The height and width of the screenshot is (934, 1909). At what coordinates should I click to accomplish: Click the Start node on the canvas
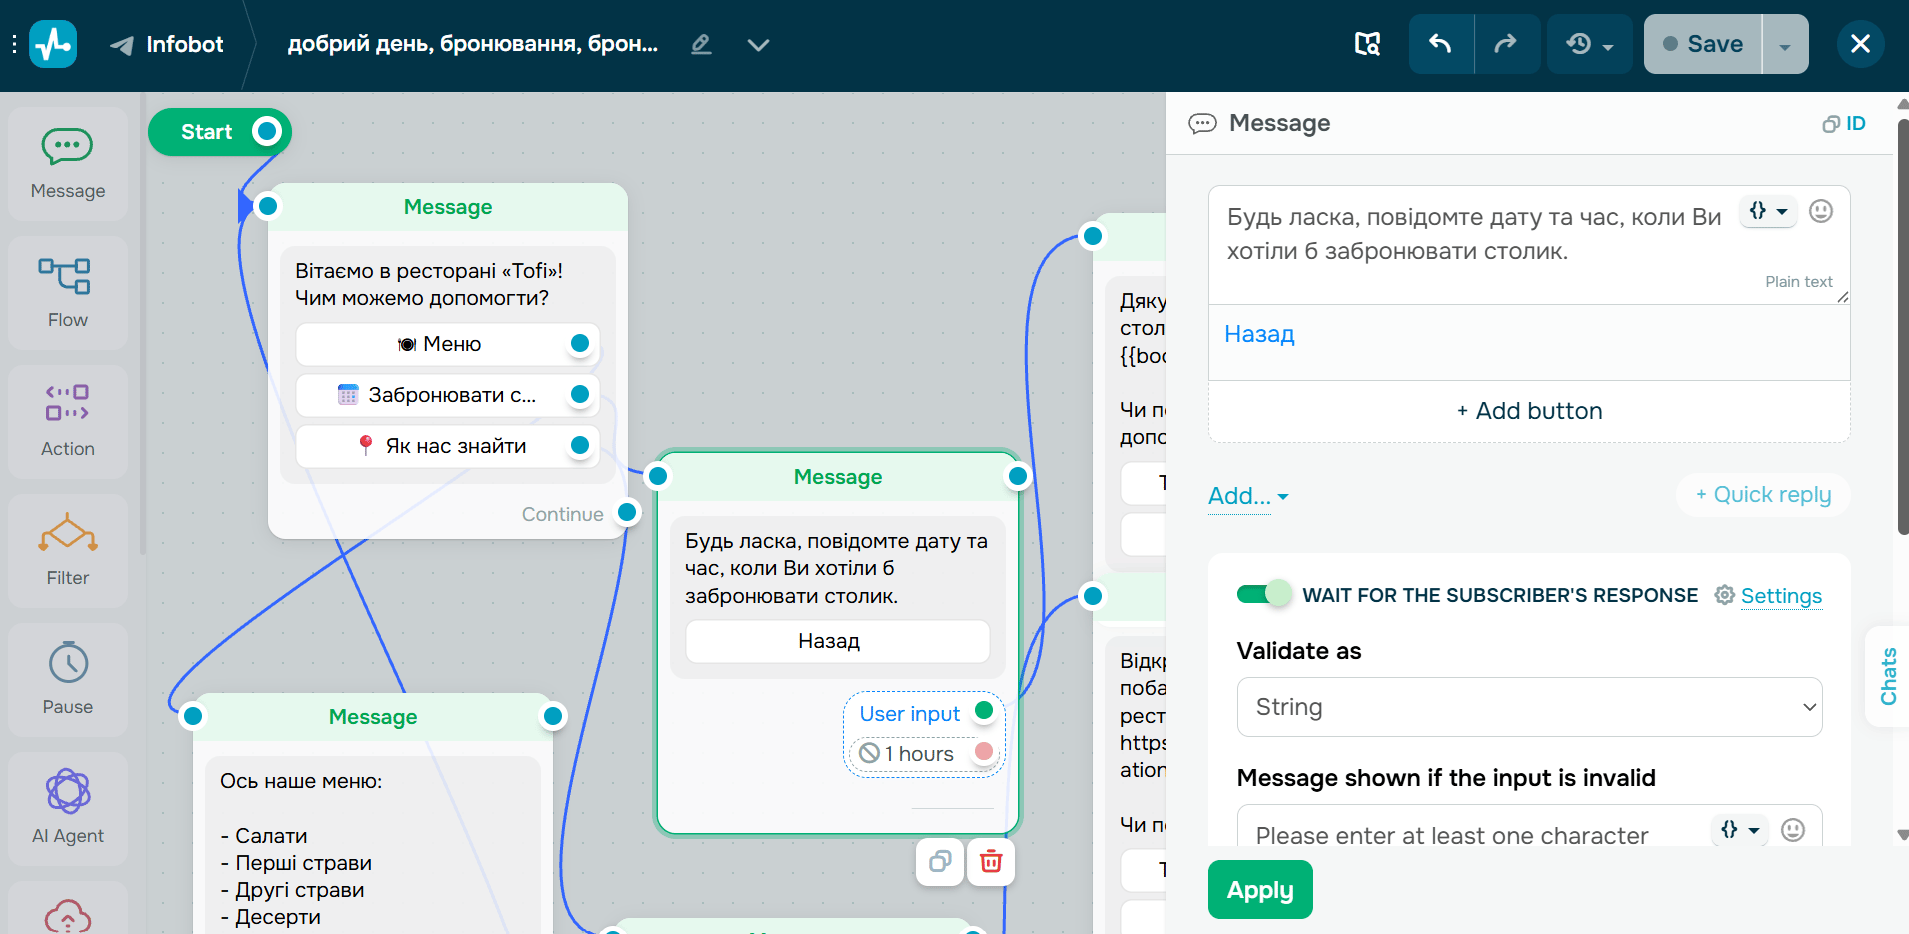pyautogui.click(x=219, y=132)
